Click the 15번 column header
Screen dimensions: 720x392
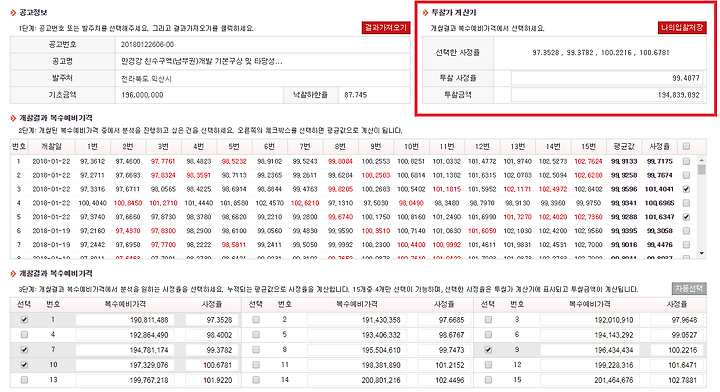(588, 146)
